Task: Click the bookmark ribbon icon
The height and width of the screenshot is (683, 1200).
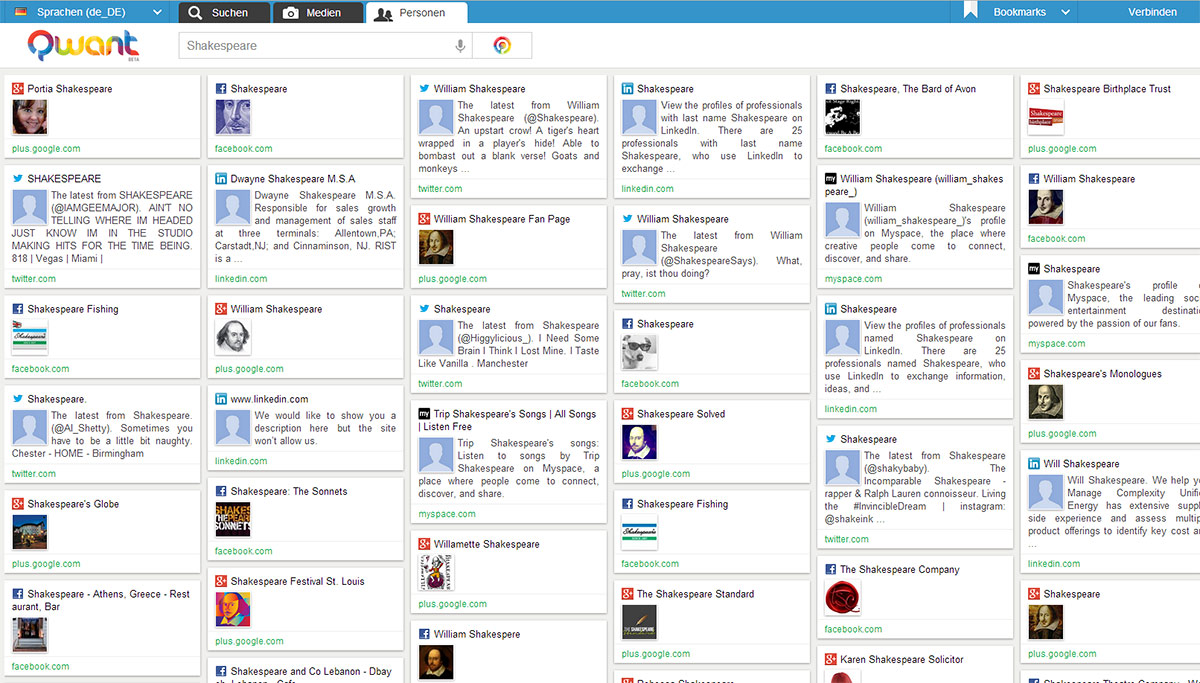Action: click(970, 11)
